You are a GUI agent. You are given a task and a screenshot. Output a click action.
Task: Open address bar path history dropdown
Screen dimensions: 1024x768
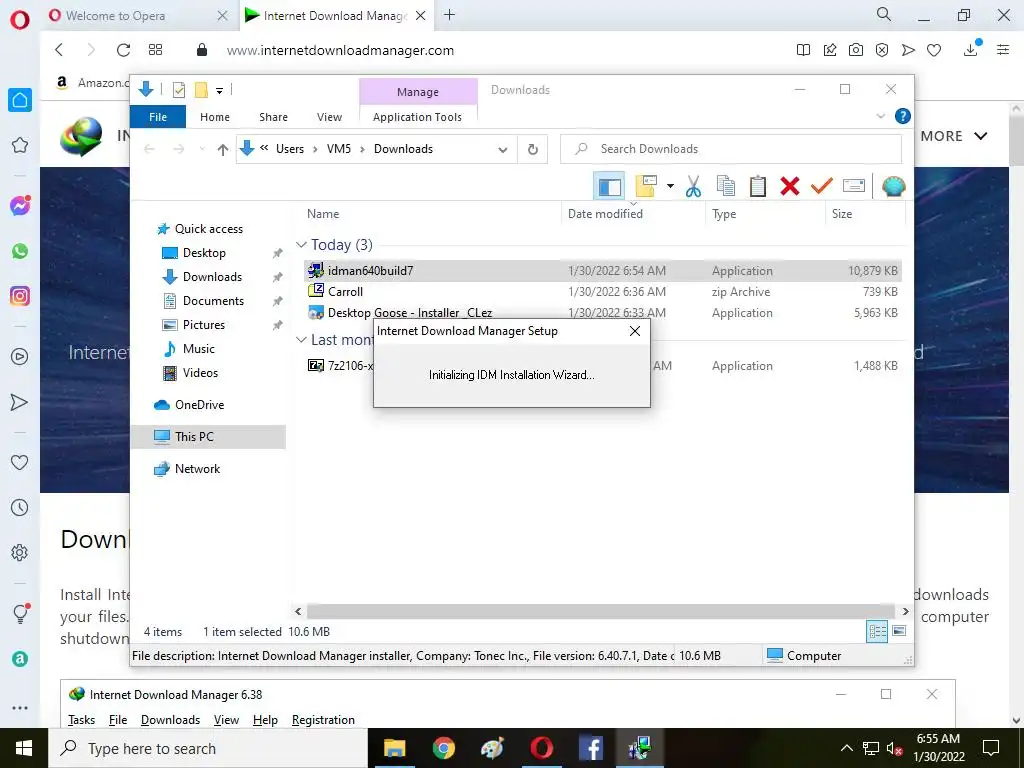(502, 150)
